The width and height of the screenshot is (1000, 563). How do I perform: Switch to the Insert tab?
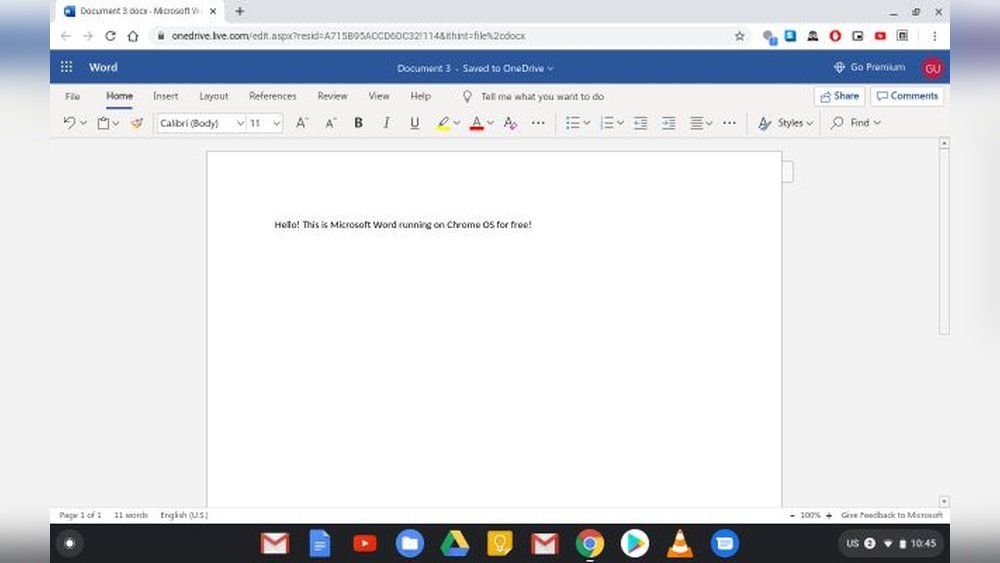coord(165,96)
